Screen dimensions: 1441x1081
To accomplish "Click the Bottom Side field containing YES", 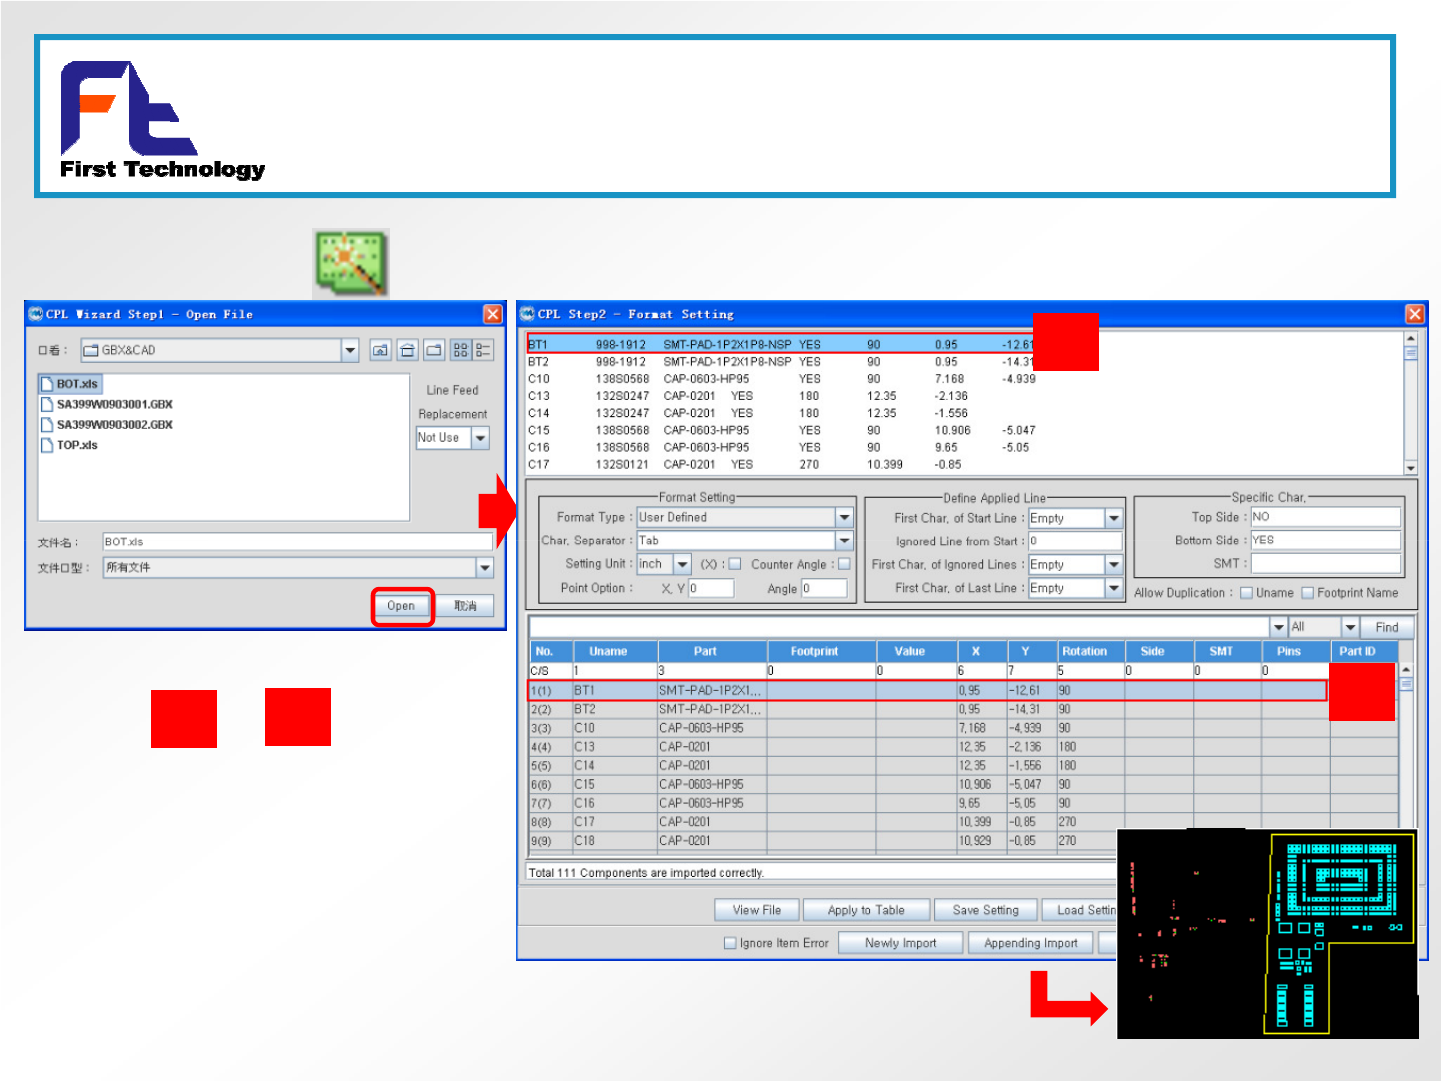I will [1325, 540].
